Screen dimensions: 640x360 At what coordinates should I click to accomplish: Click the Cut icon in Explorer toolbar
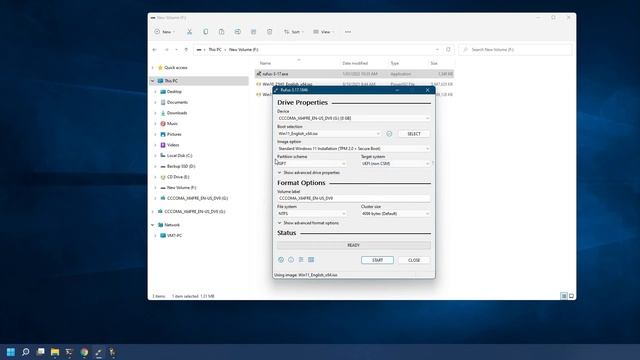pyautogui.click(x=189, y=32)
